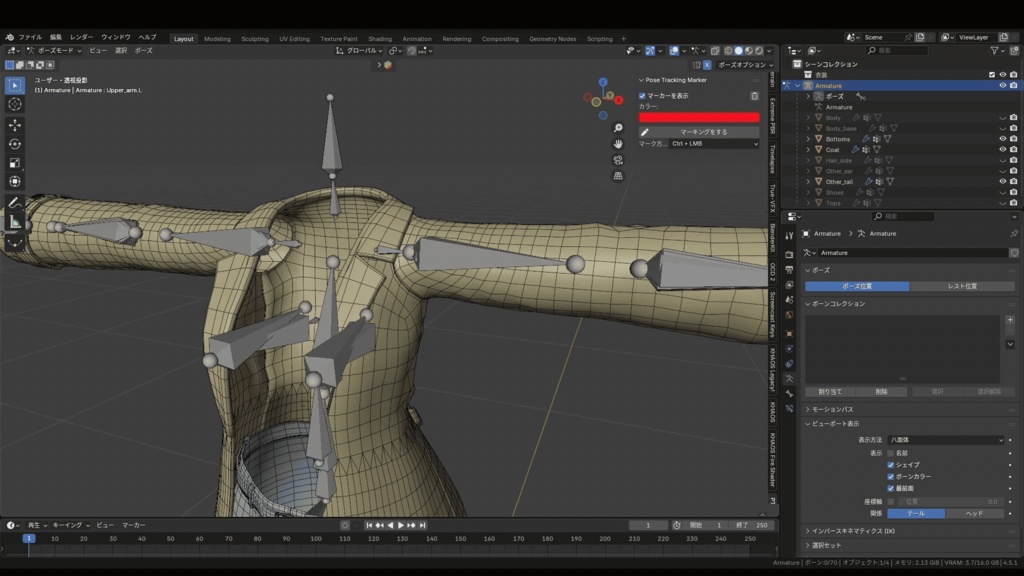Viewport: 1024px width, 576px height.
Task: Select the Move tool in the toolbar
Action: [x=15, y=125]
